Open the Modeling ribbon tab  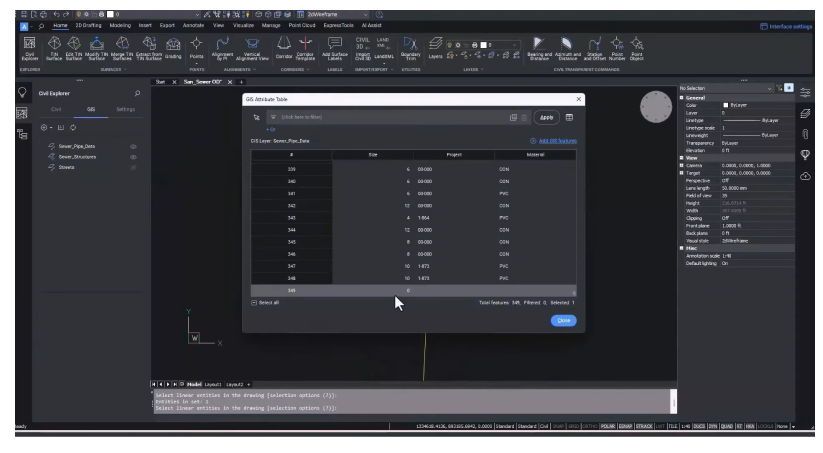click(x=120, y=25)
